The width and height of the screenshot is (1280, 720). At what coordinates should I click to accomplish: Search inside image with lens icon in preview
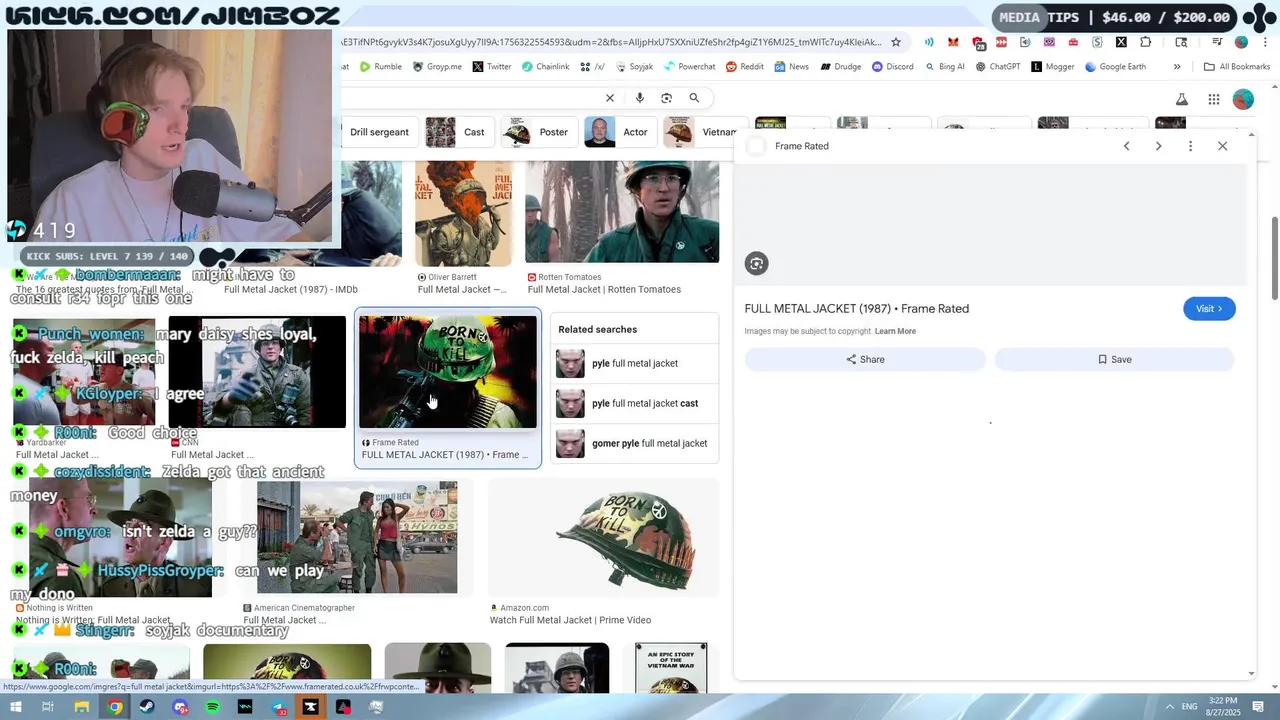click(756, 264)
